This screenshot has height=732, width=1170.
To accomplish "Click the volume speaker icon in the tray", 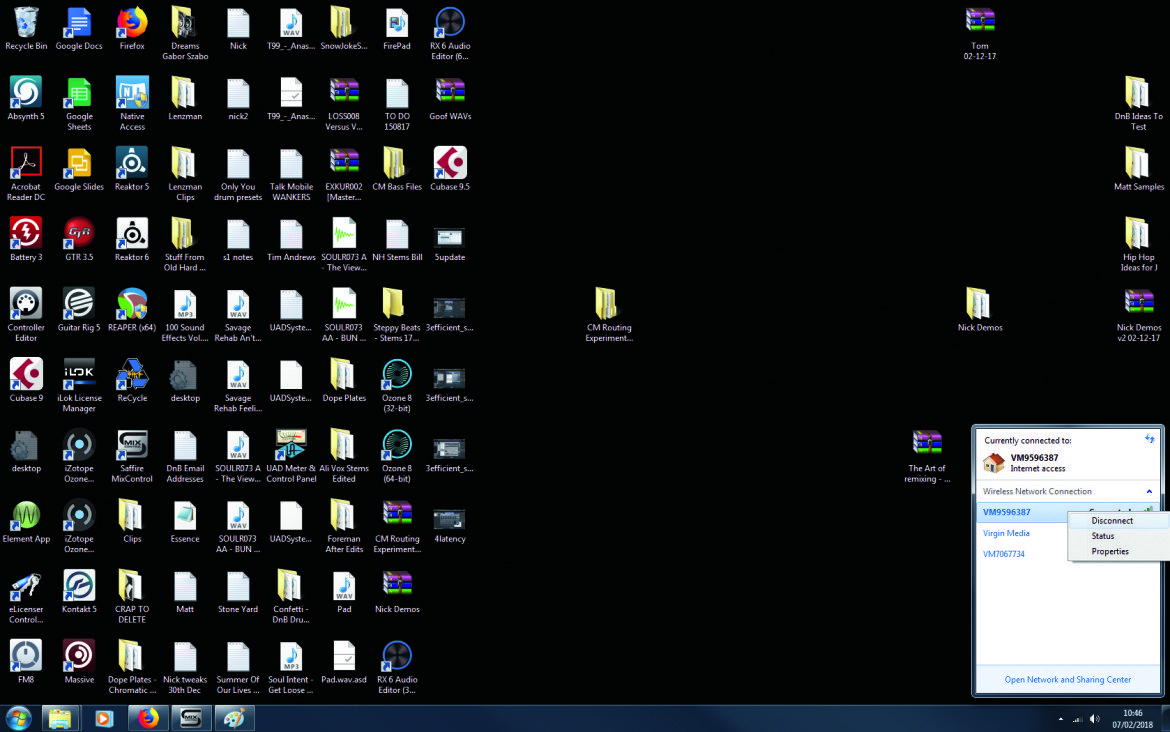I will point(1095,719).
